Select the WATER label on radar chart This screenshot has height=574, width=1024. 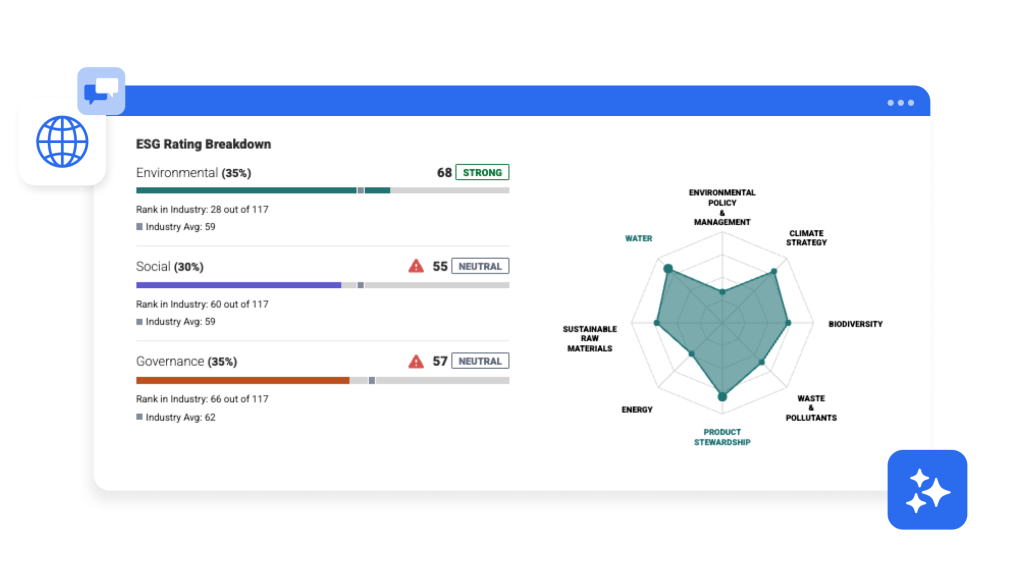(x=638, y=239)
